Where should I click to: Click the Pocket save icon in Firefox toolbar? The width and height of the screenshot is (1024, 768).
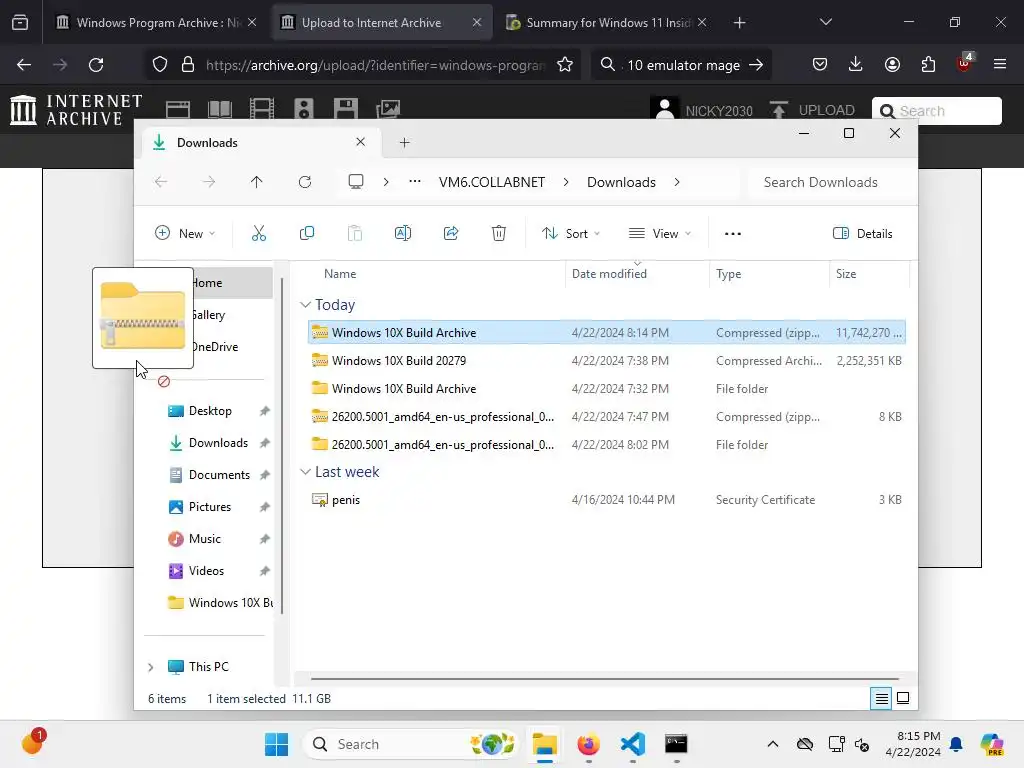tap(820, 65)
